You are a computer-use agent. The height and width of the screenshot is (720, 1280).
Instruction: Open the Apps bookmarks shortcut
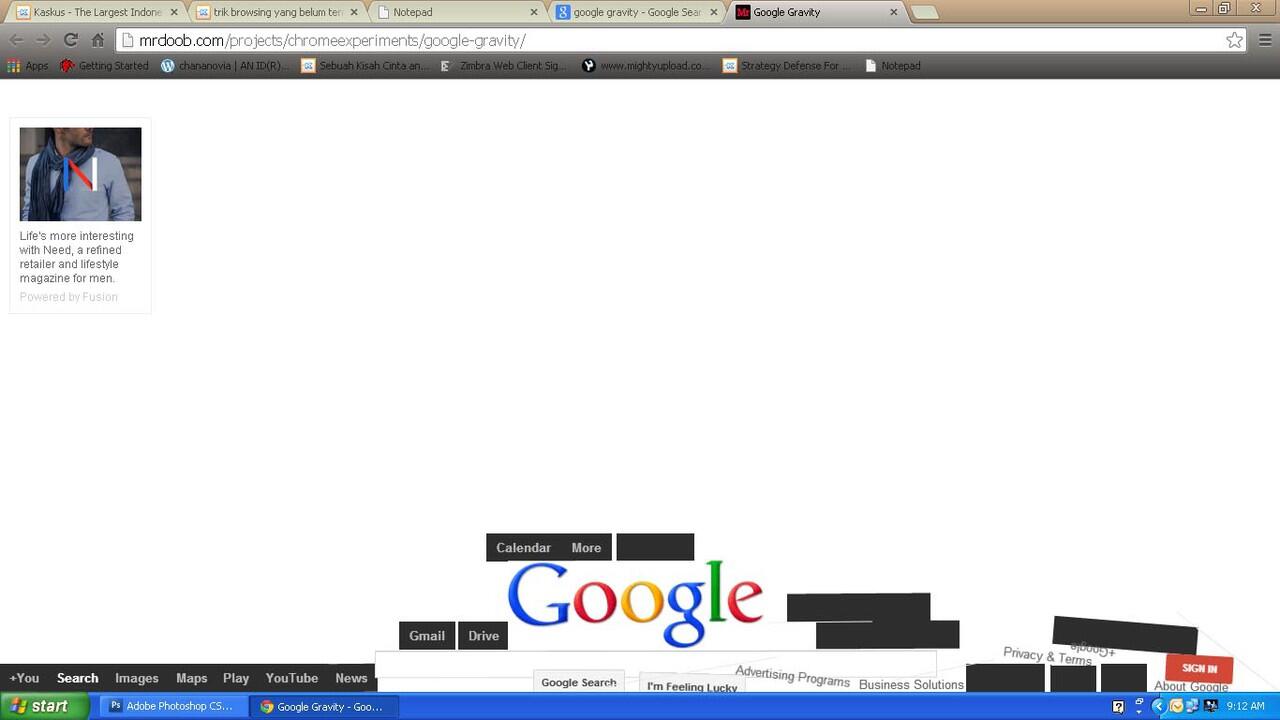[x=28, y=66]
